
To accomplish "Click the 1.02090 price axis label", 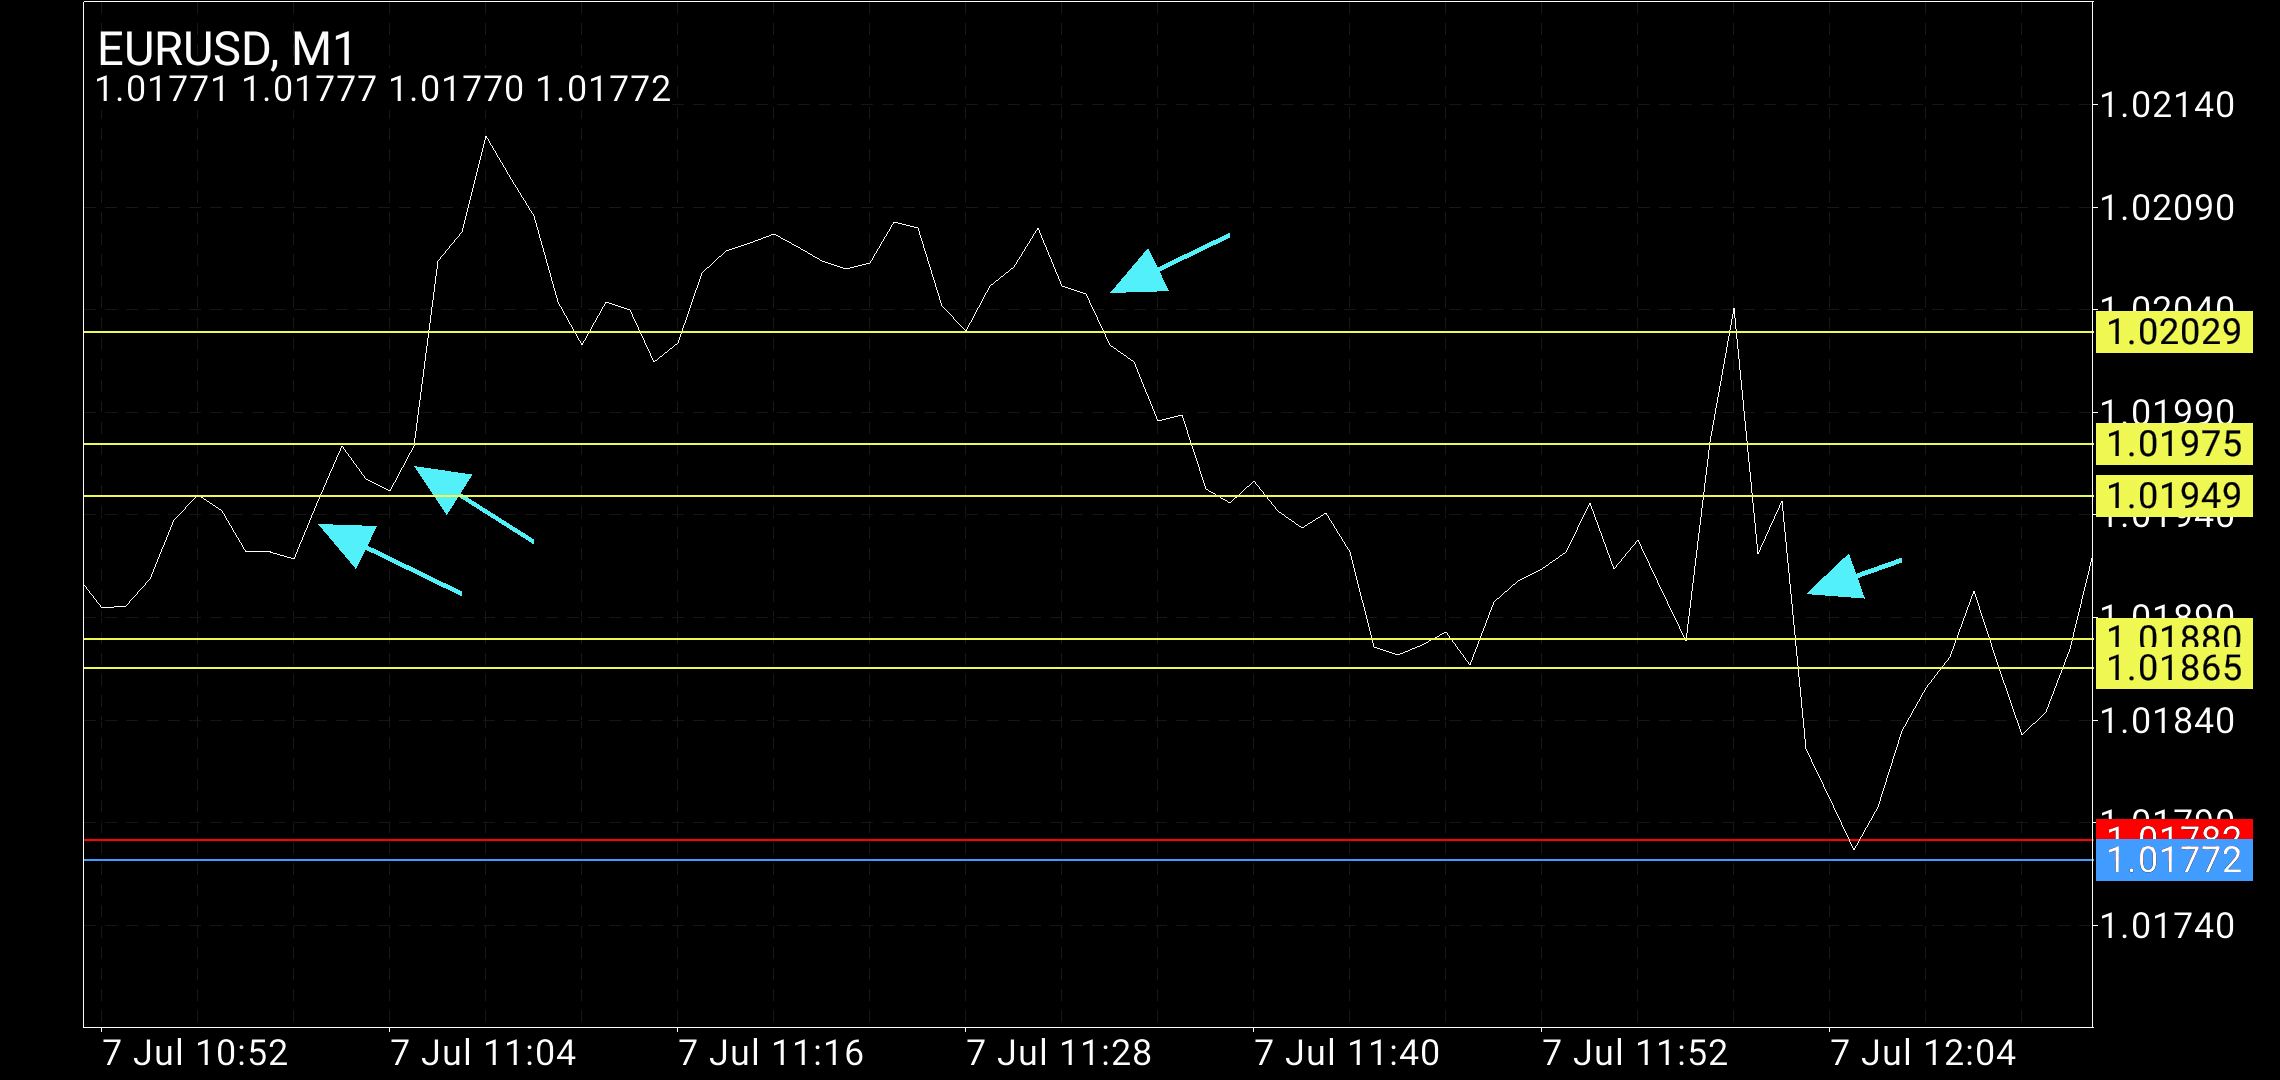I will click(2166, 208).
